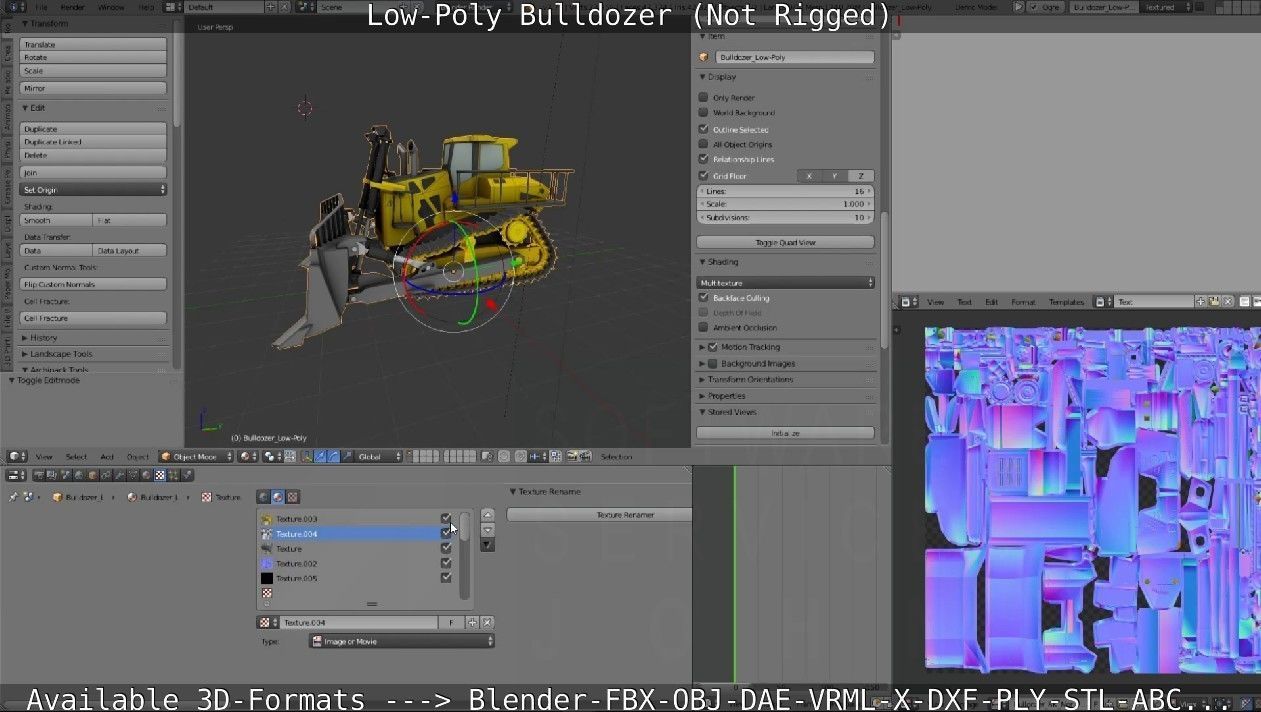Toggle Grid Floor checkbox
Image resolution: width=1261 pixels, height=712 pixels.
tap(704, 175)
